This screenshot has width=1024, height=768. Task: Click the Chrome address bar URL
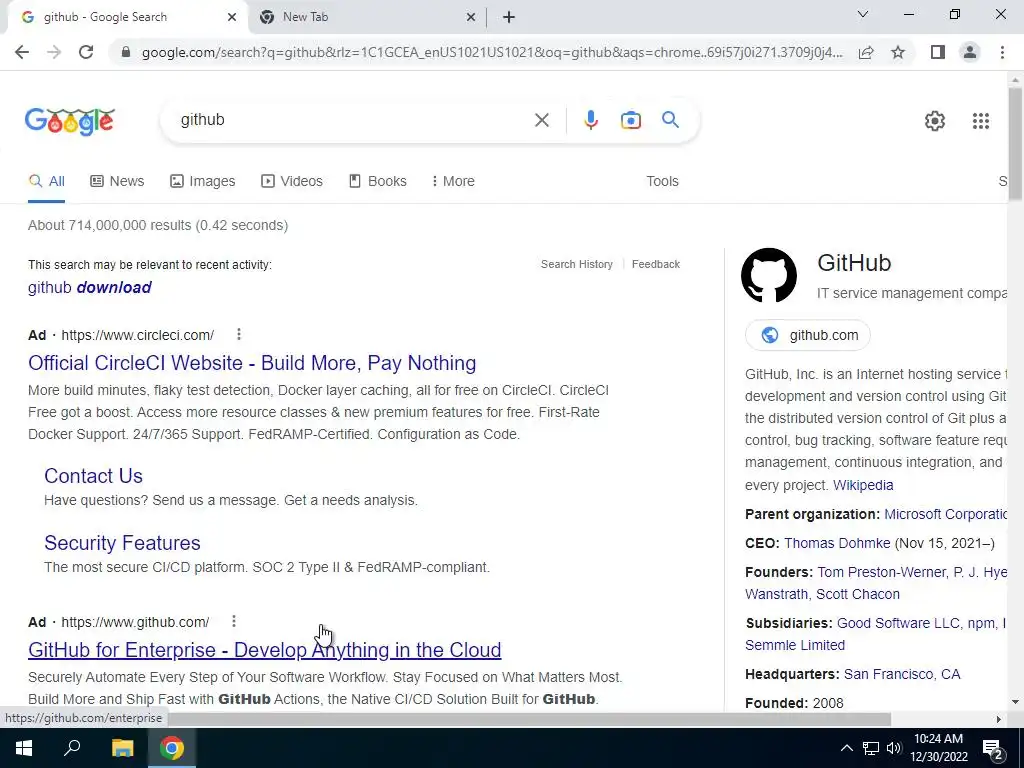coord(491,52)
